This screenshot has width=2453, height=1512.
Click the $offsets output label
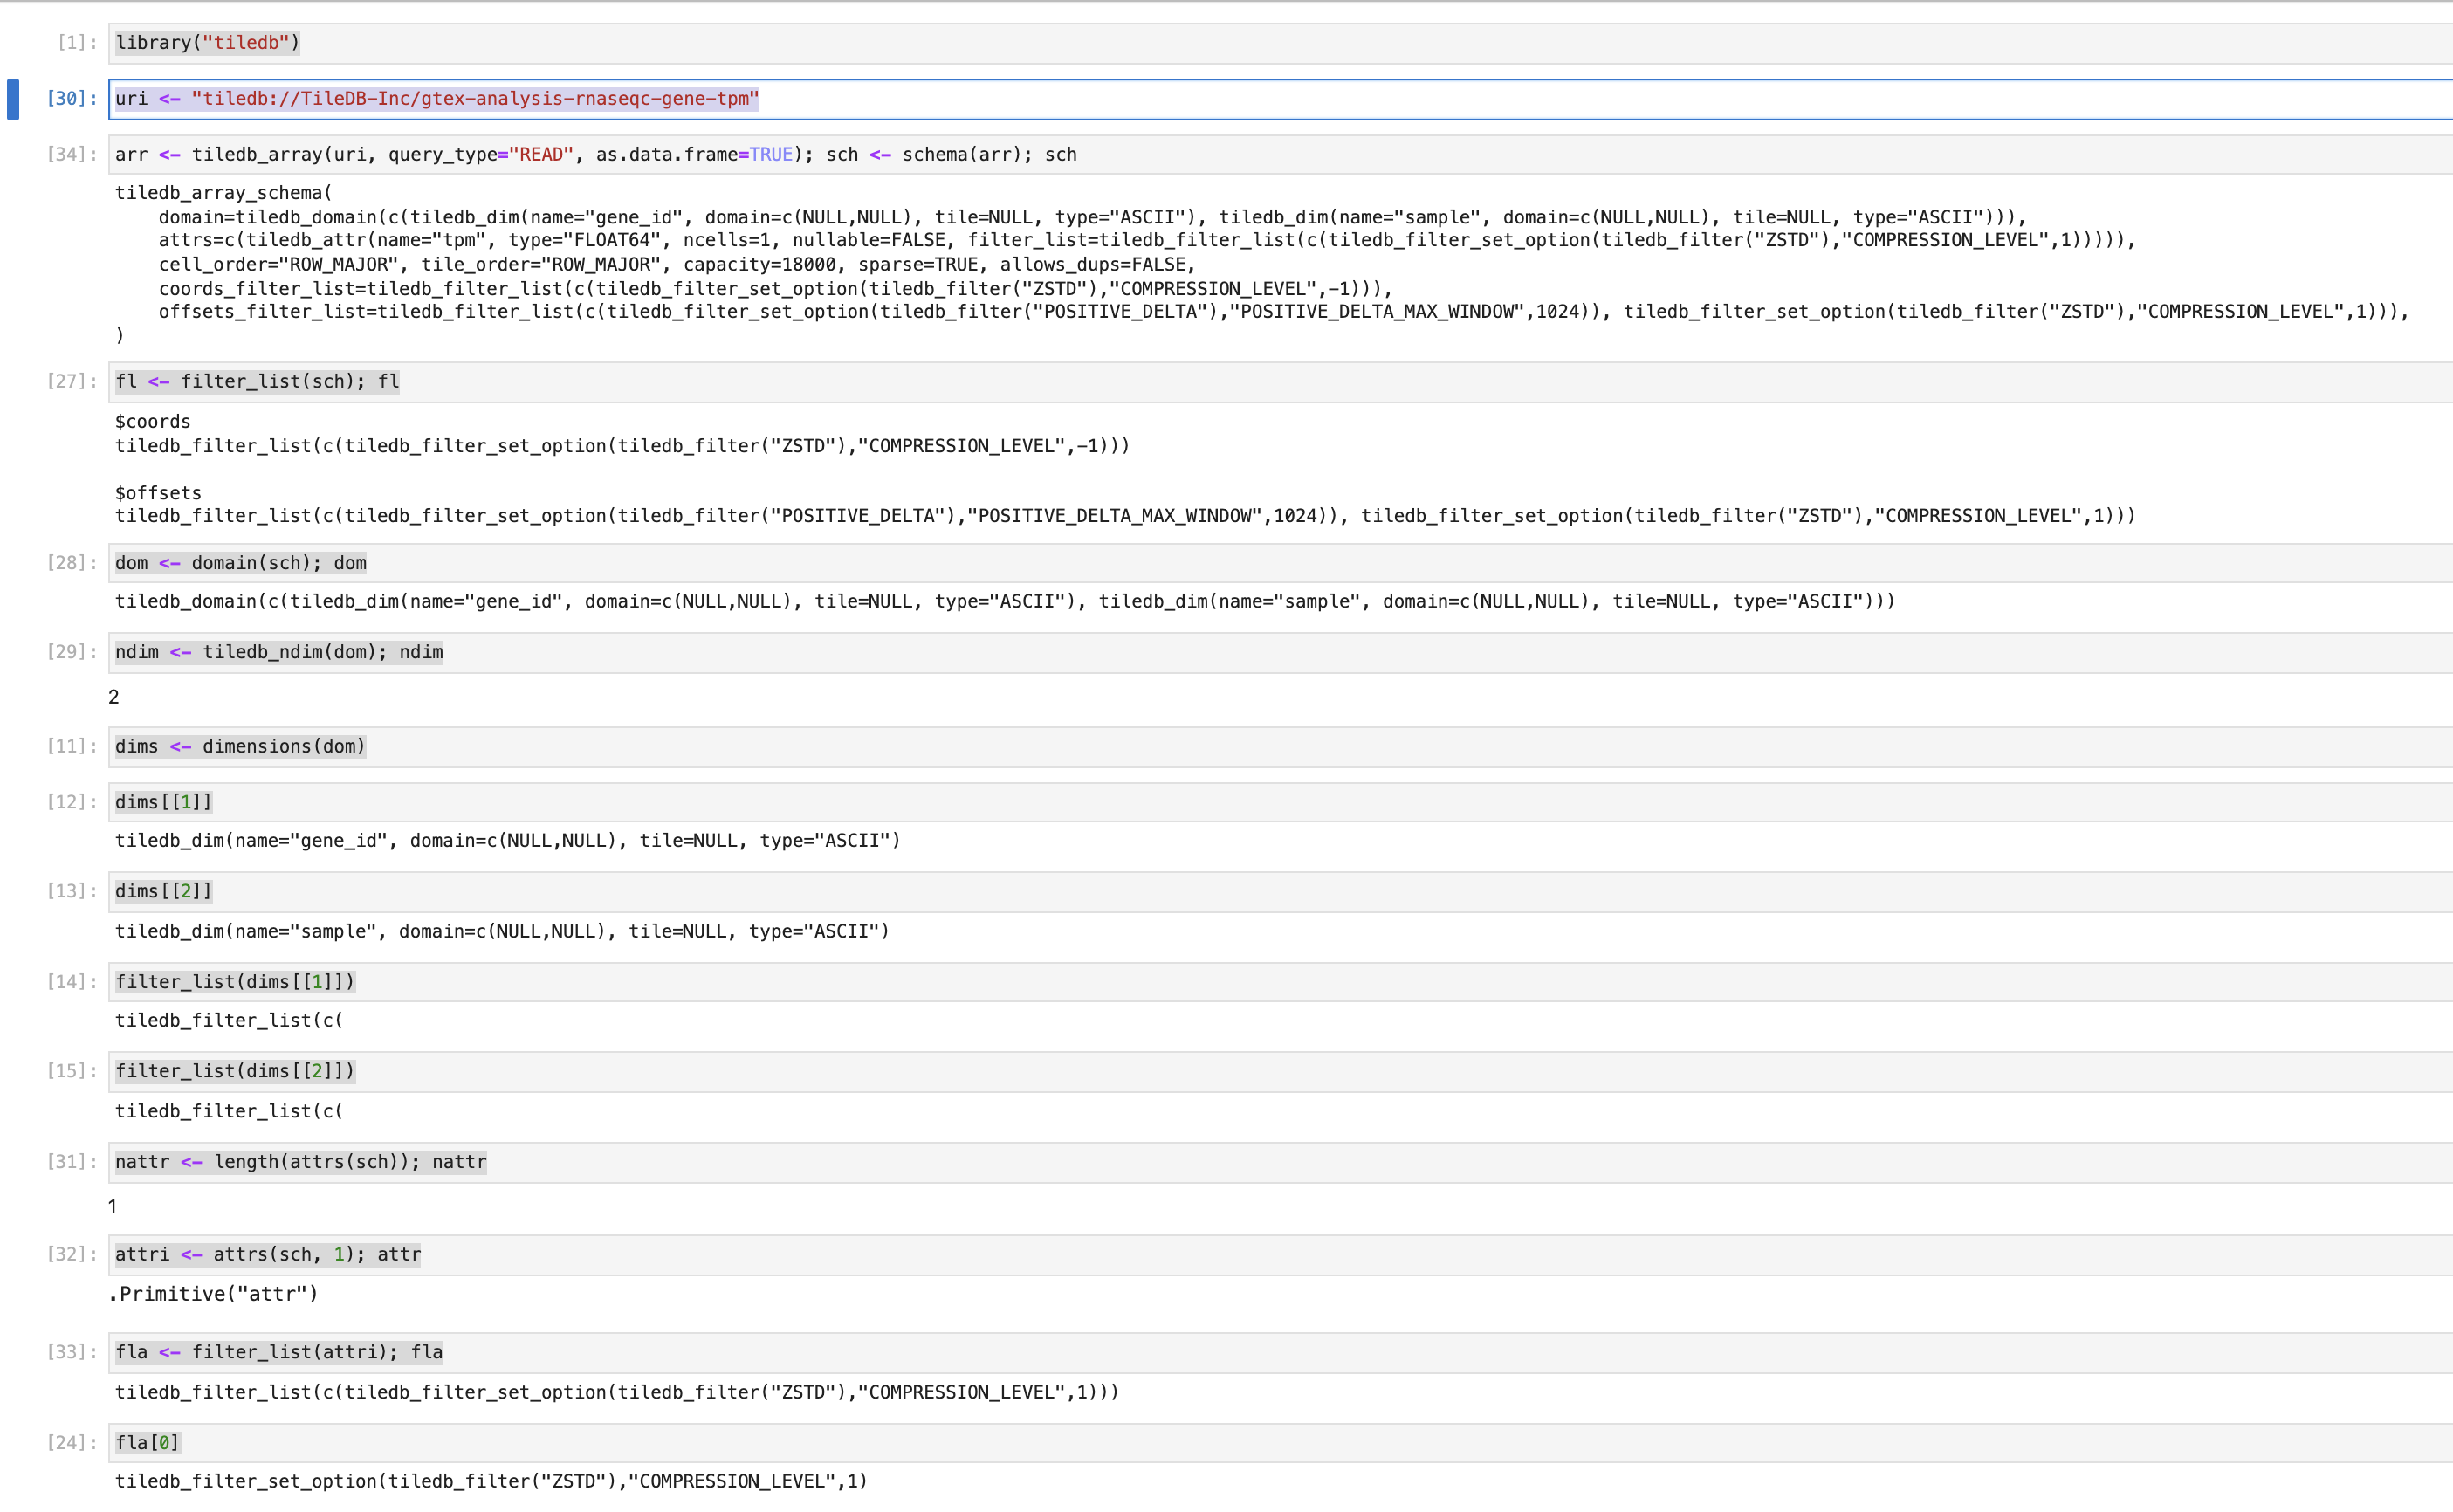pos(158,493)
